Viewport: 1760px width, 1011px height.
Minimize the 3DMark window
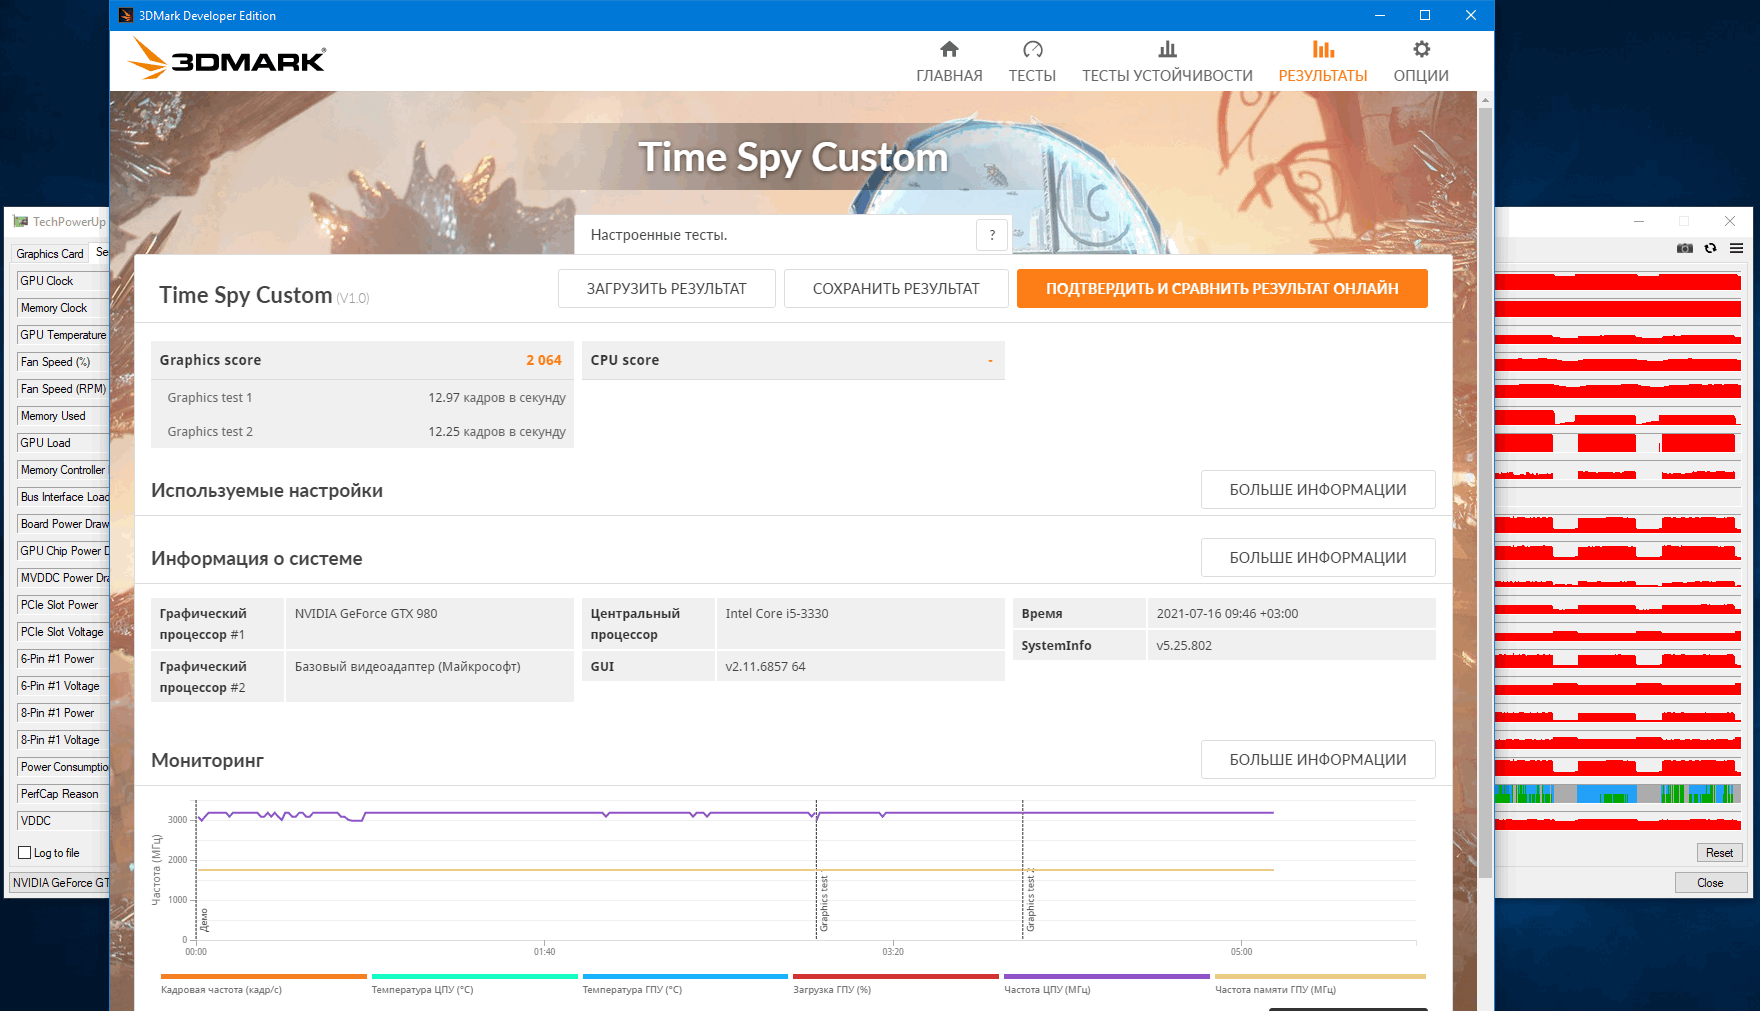[1380, 15]
